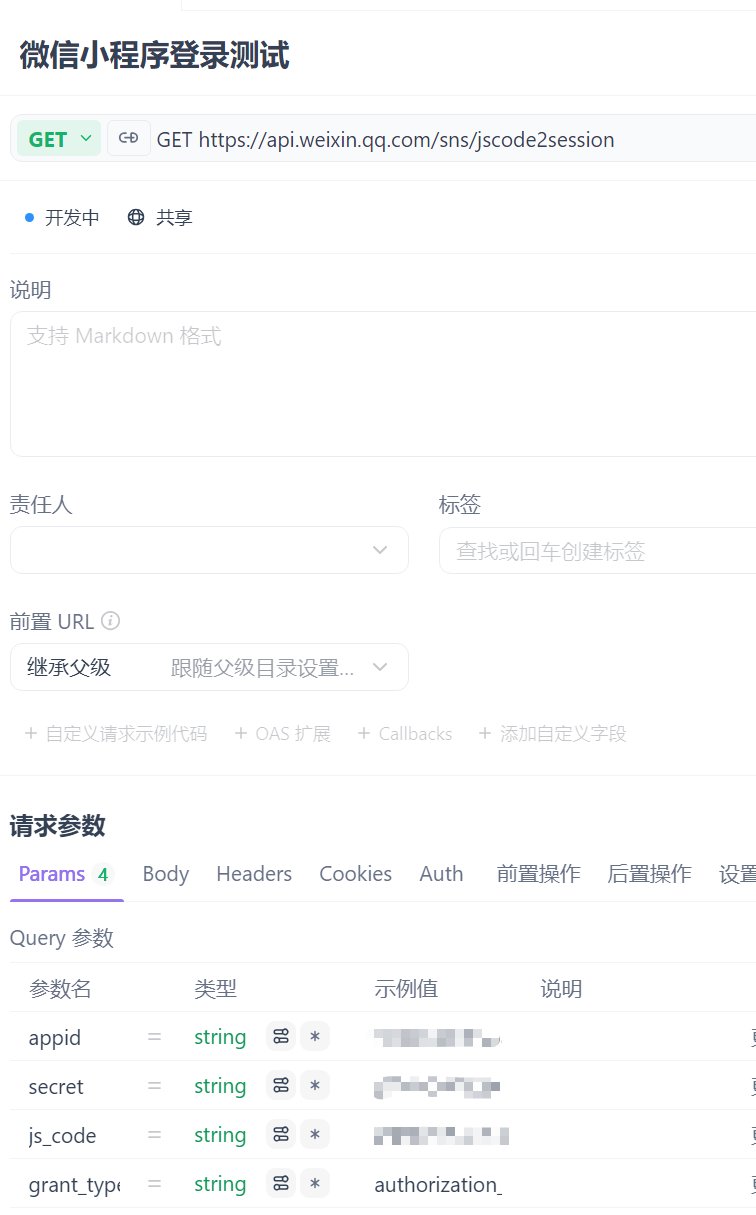The width and height of the screenshot is (756, 1215).
Task: Change the 开发中 status
Action: click(62, 217)
